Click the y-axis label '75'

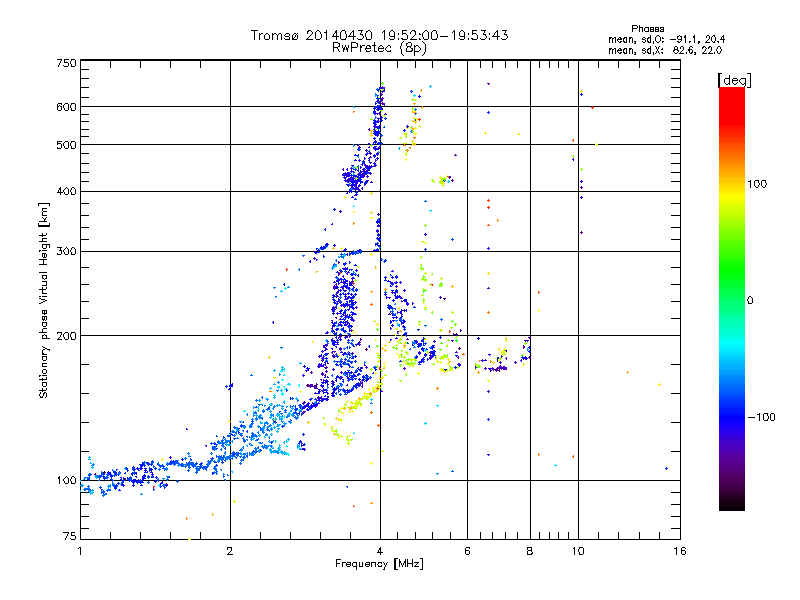click(x=70, y=536)
